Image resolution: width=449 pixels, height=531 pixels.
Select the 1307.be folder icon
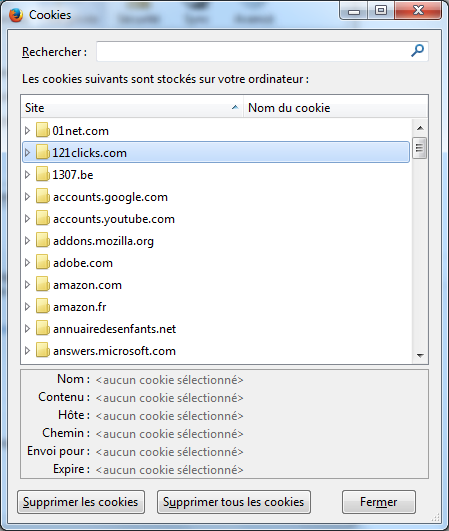click(43, 174)
